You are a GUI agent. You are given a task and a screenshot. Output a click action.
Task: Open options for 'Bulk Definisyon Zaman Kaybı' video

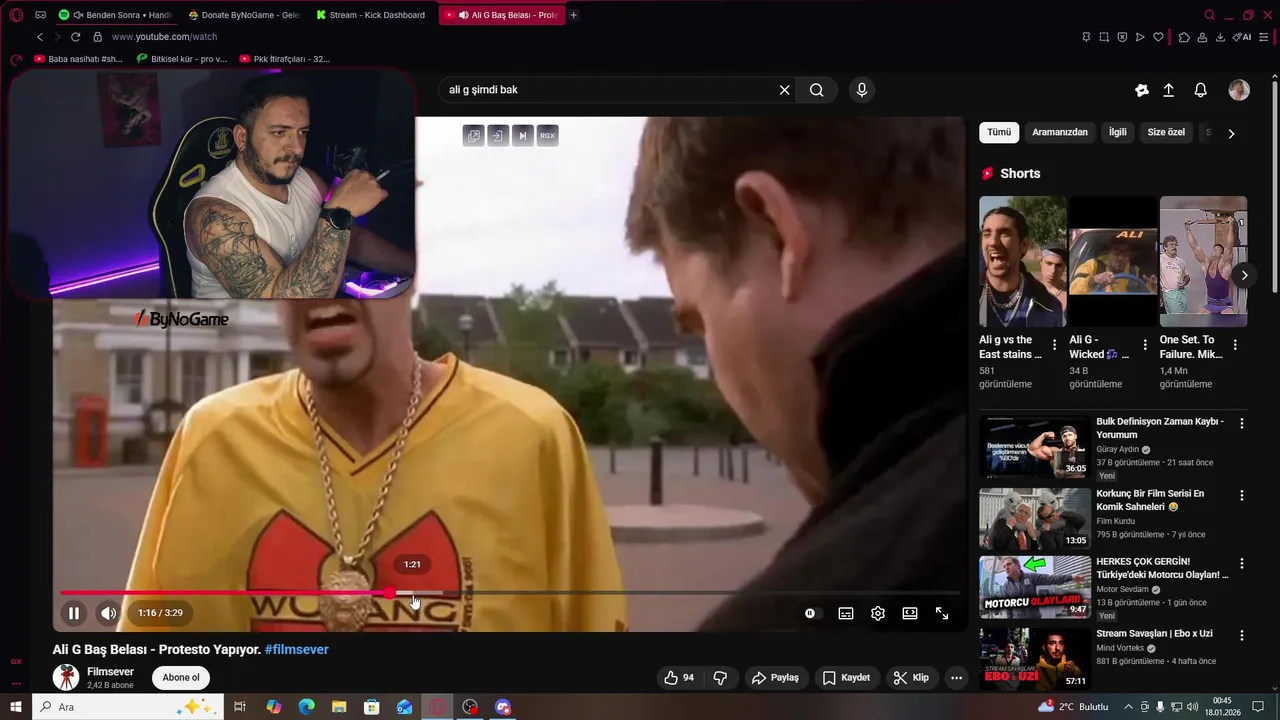[x=1242, y=424]
